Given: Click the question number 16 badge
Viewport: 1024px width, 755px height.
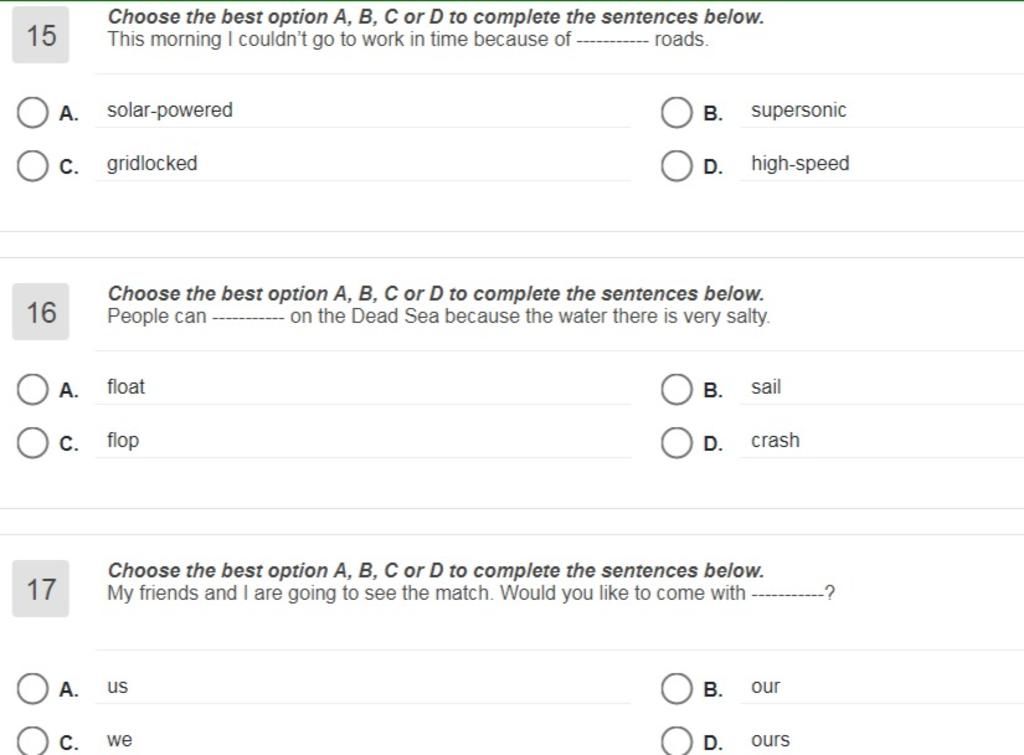Looking at the screenshot, I should click(x=40, y=312).
